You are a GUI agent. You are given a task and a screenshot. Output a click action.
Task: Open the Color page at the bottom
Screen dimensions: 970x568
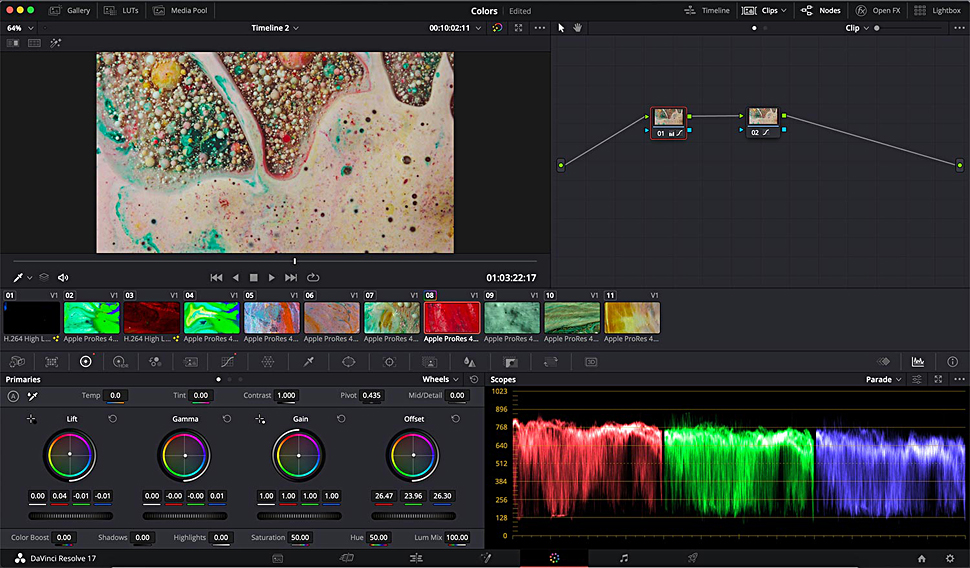554,558
